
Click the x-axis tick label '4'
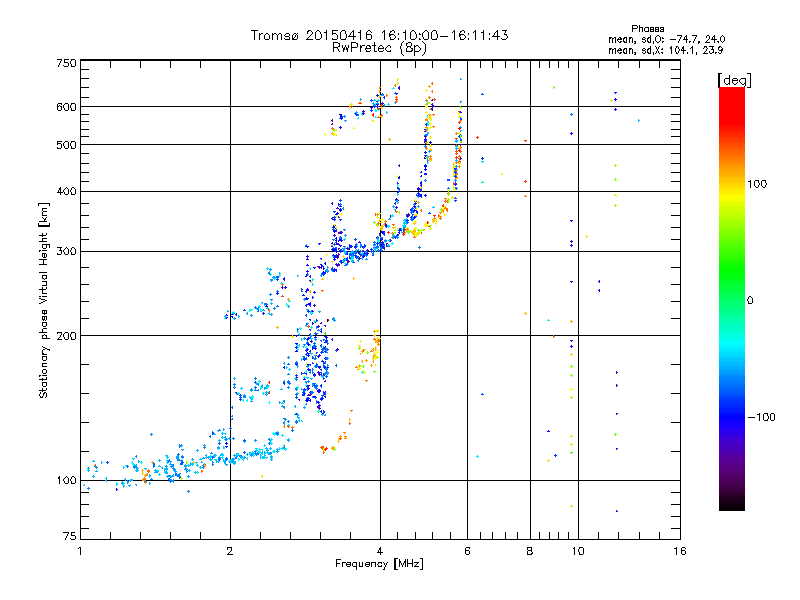click(380, 551)
